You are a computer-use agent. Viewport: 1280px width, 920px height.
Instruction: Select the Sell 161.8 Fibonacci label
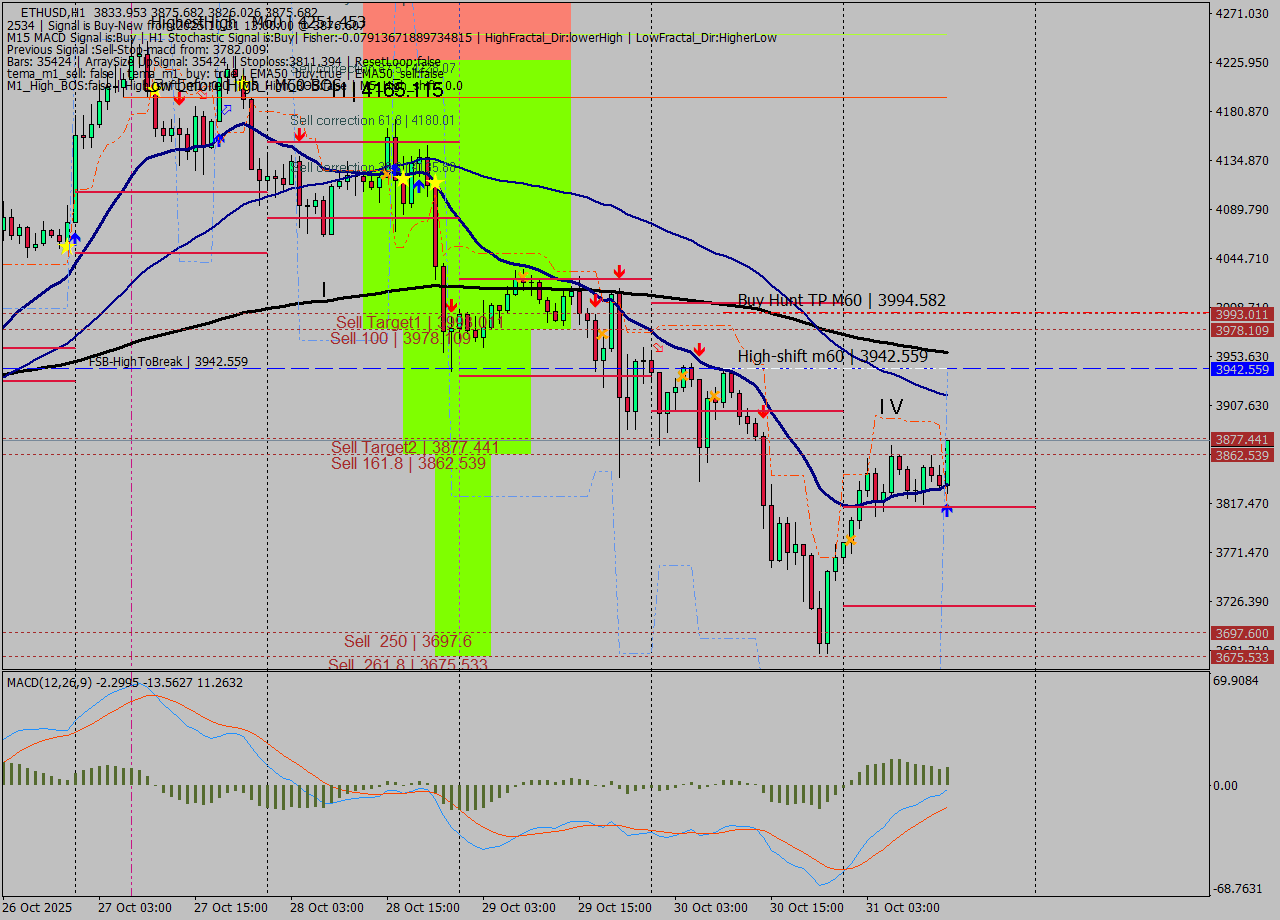pyautogui.click(x=408, y=463)
